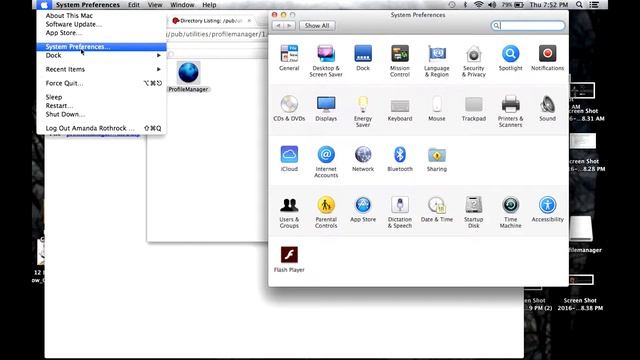The image size is (640, 360).
Task: Focus the System Preferences search field
Action: pos(528,26)
